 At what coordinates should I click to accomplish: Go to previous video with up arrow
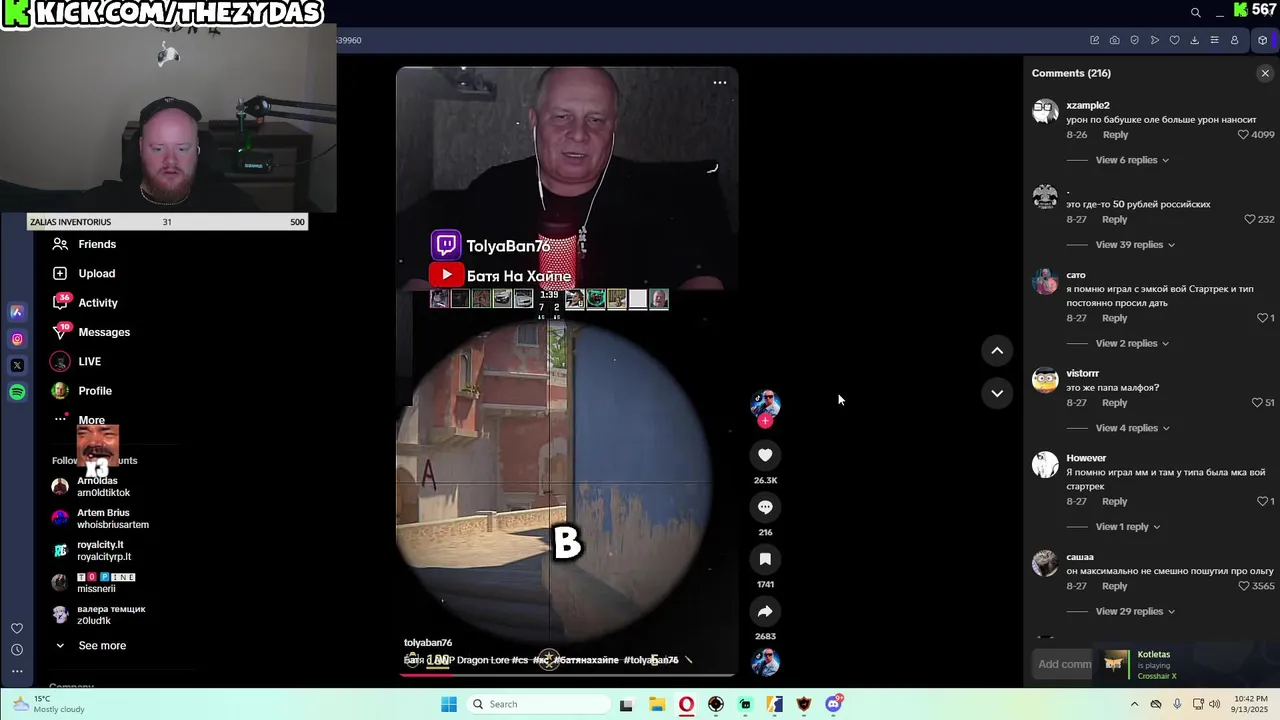click(x=997, y=350)
